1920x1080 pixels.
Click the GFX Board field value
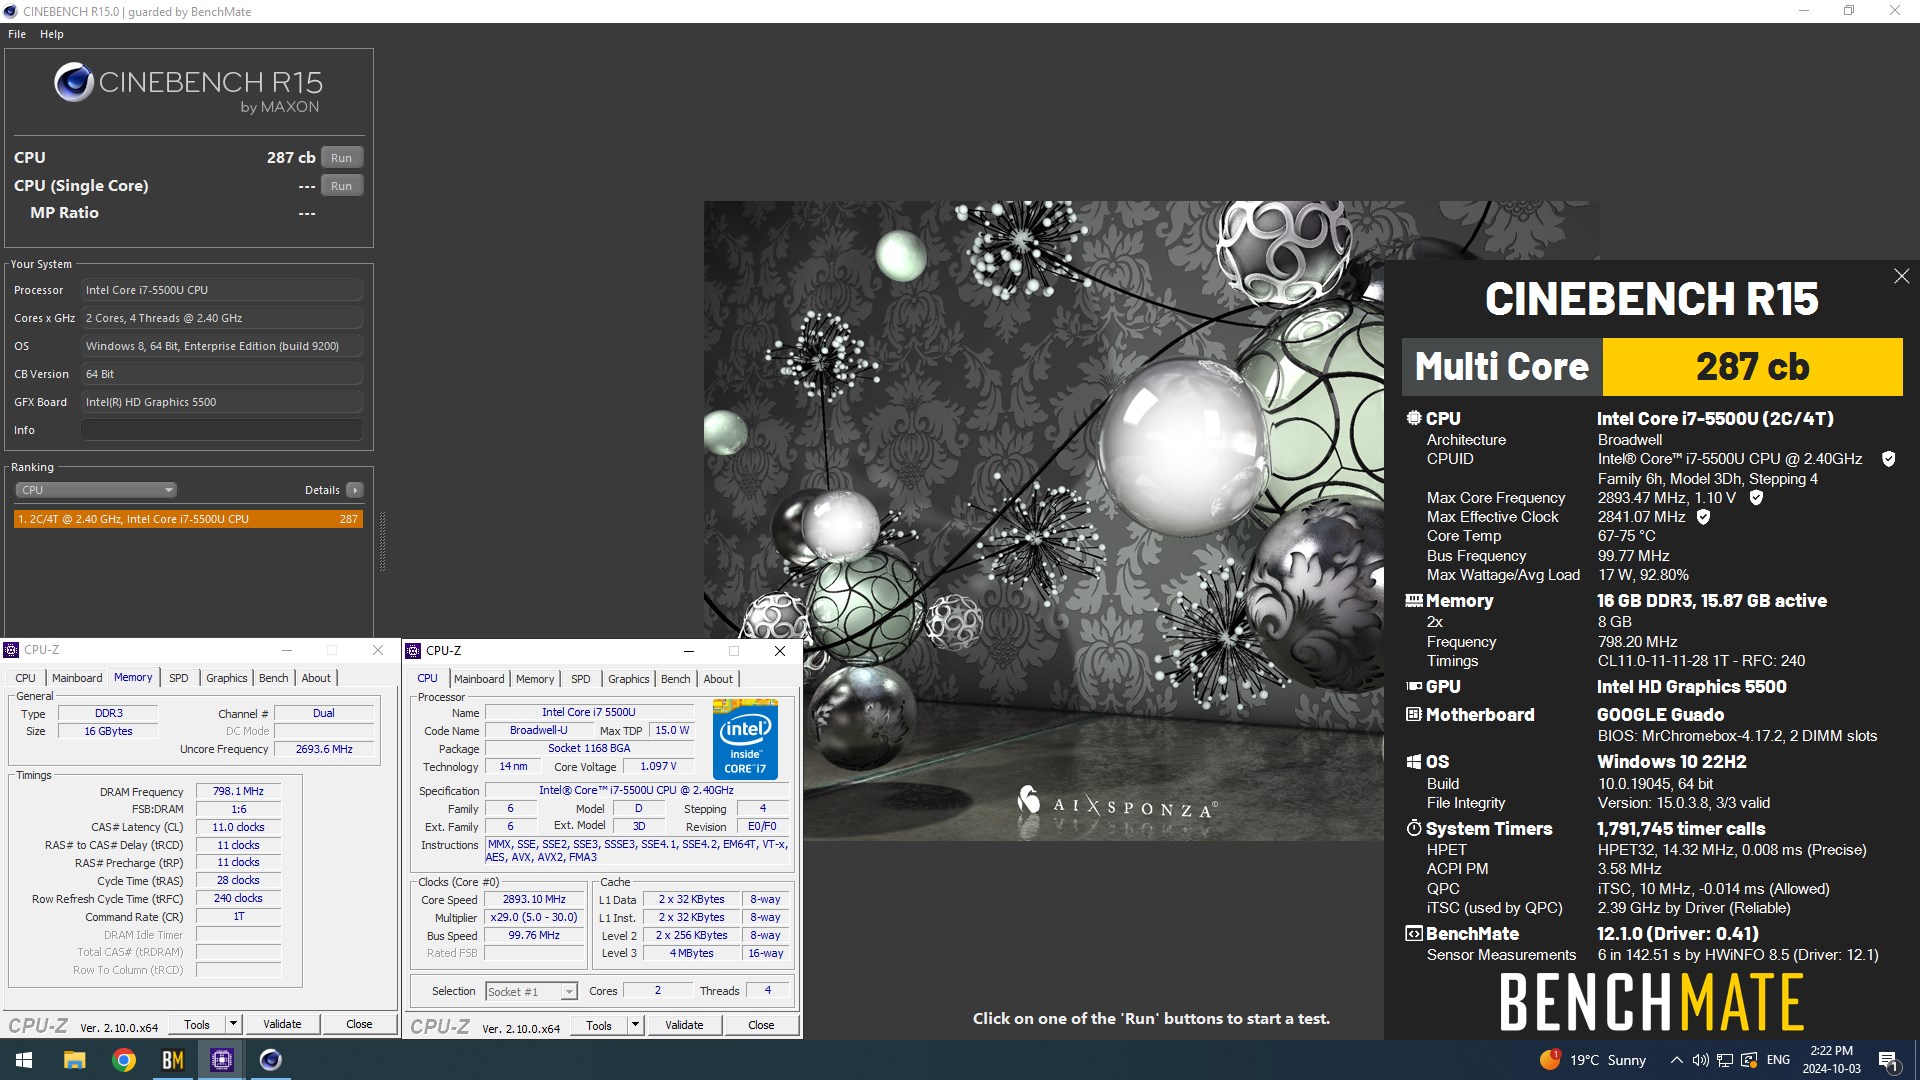222,402
